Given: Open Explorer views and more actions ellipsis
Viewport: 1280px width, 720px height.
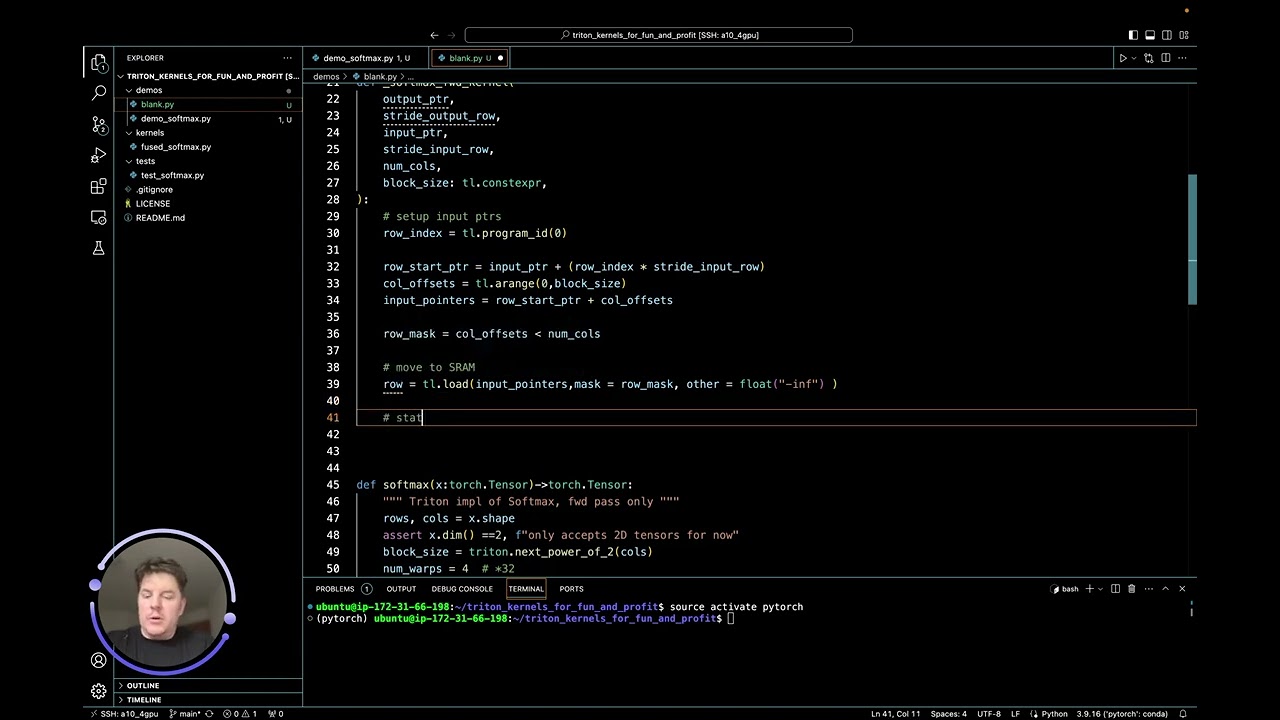Looking at the screenshot, I should point(287,58).
